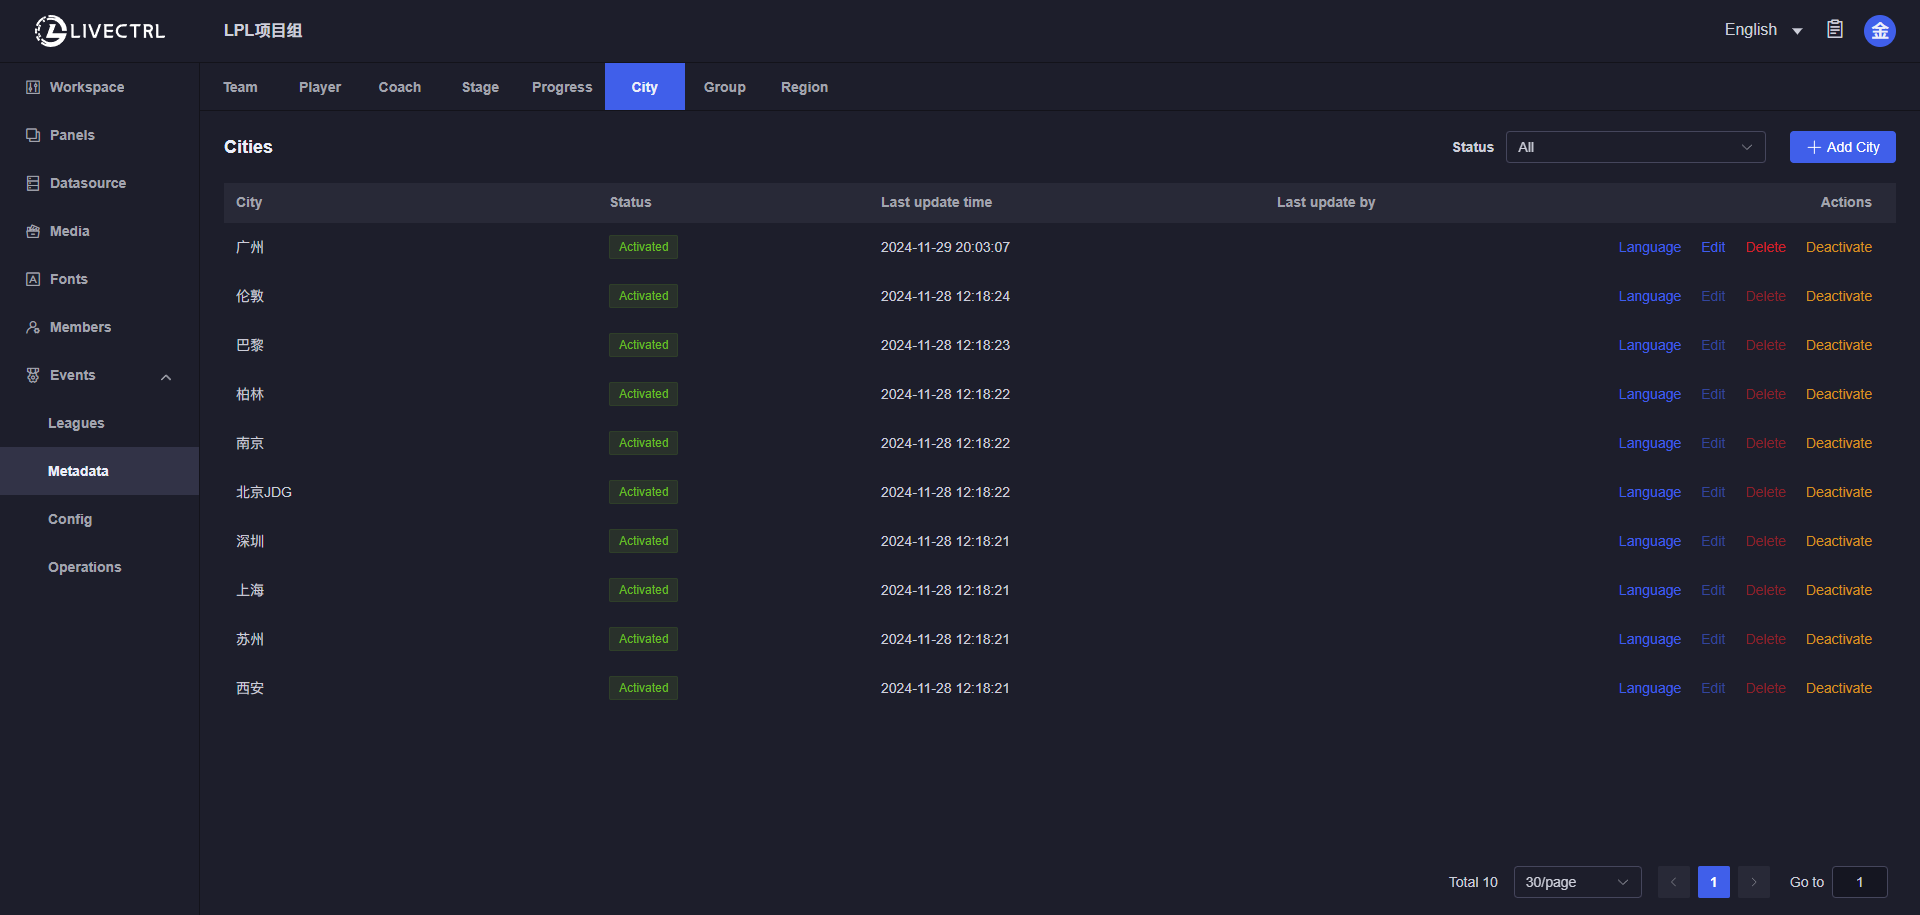
Task: Switch to the Region tab
Action: (804, 87)
